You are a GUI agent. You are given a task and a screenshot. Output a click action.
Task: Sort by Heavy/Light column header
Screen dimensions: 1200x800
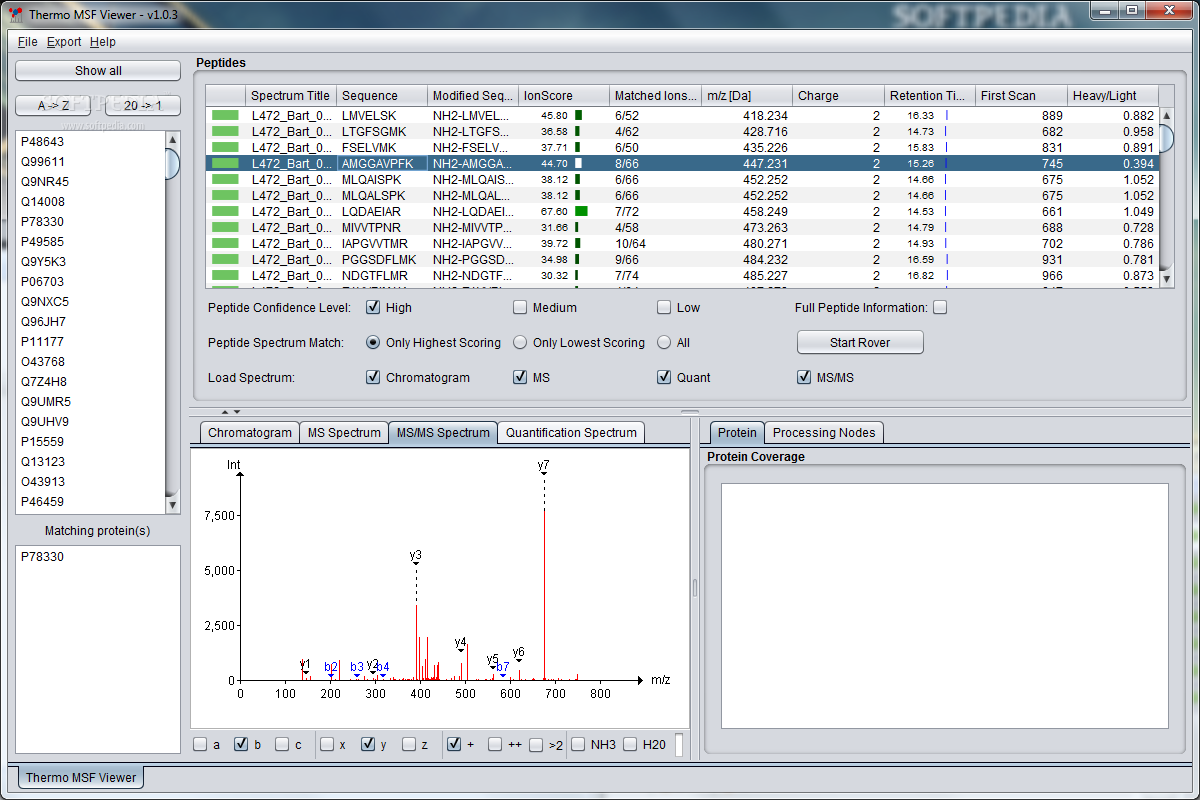click(1113, 96)
